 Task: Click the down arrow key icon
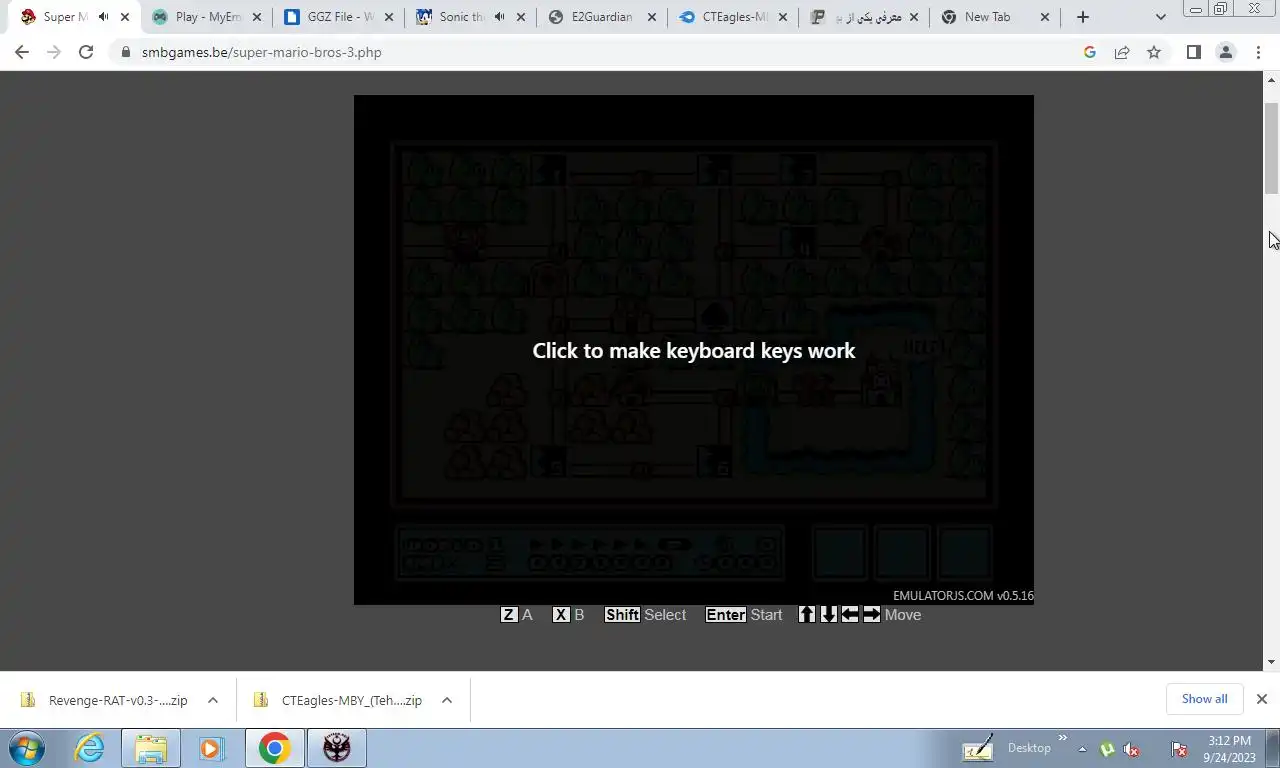(828, 614)
